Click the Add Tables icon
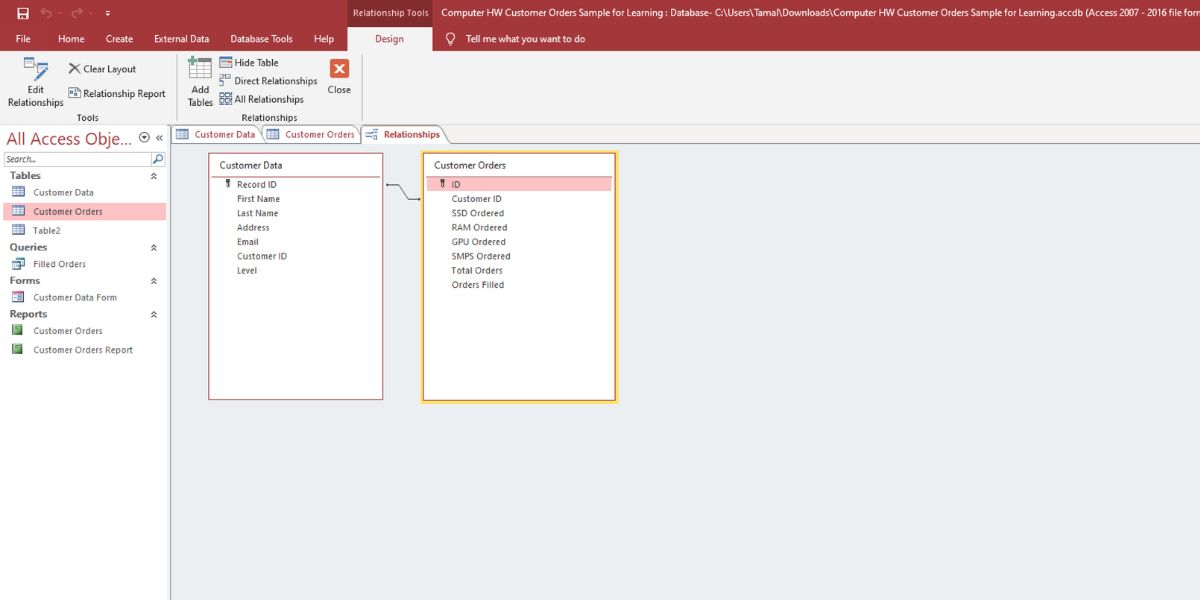The height and width of the screenshot is (600, 1200). click(x=200, y=70)
